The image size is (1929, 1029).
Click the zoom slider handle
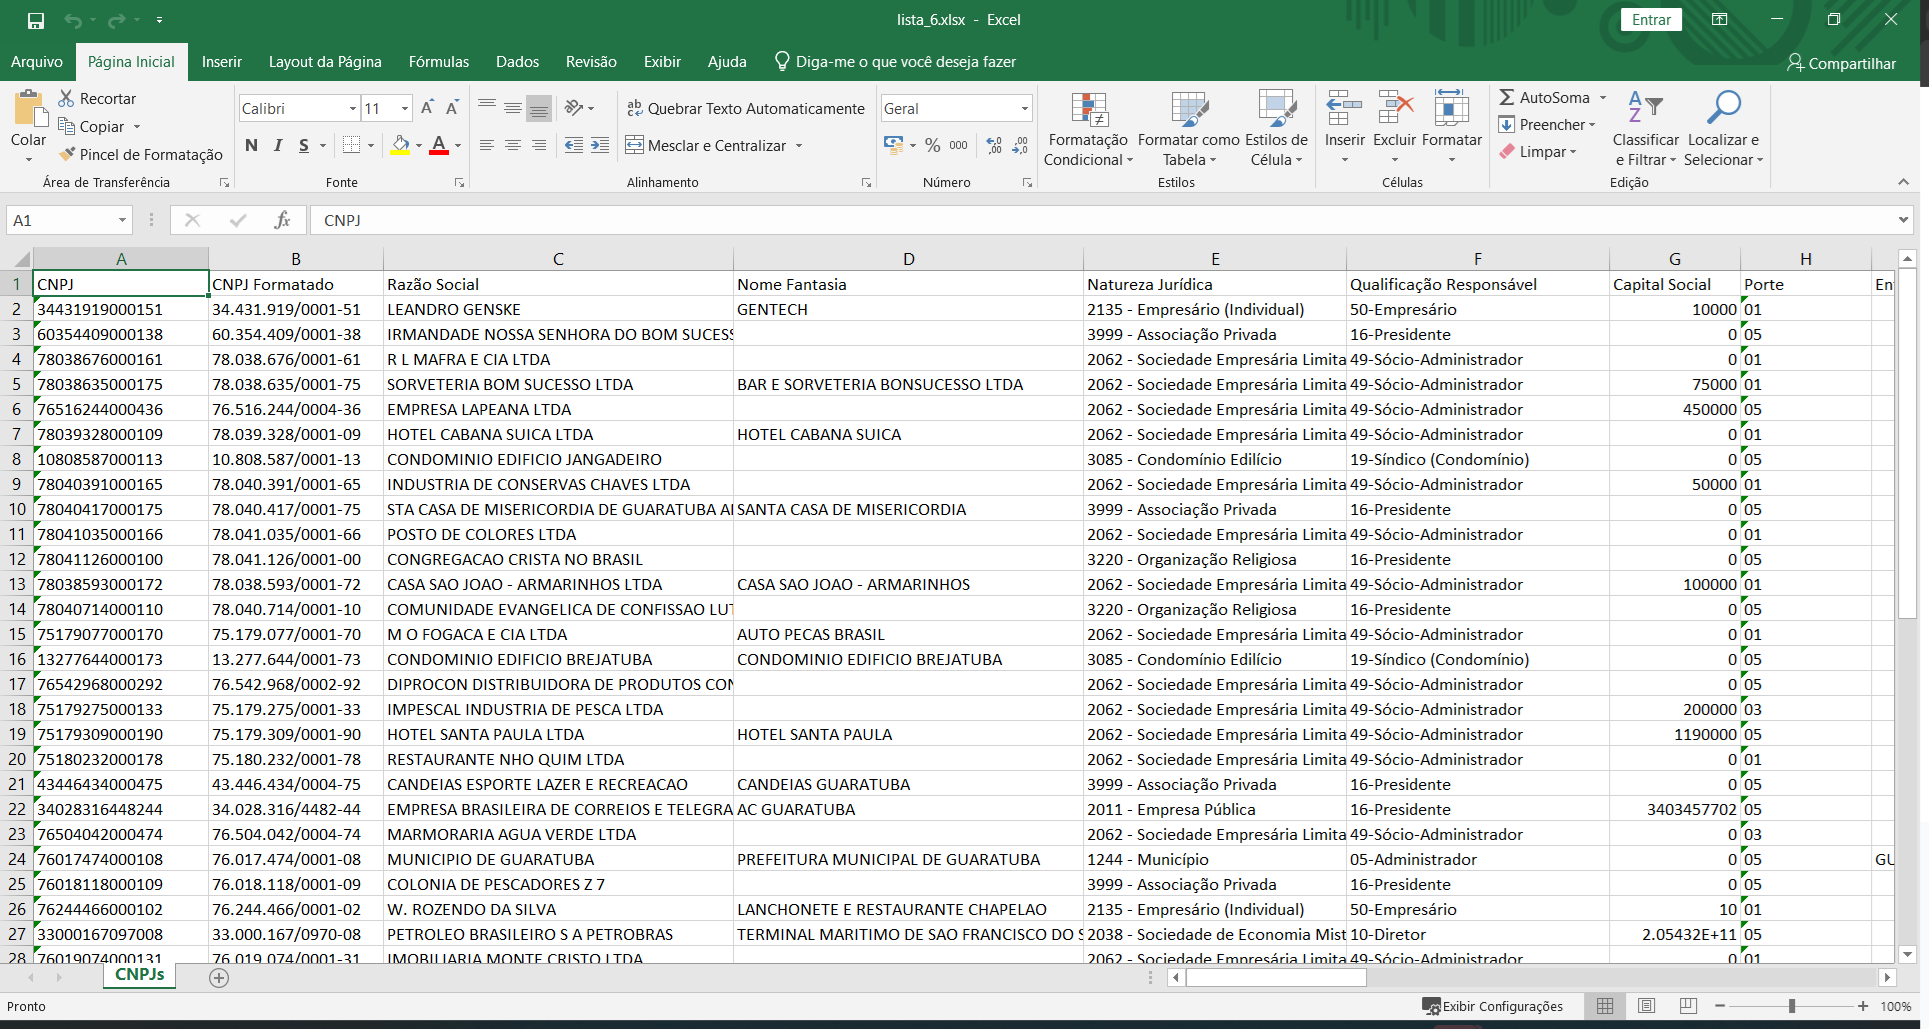1791,1006
